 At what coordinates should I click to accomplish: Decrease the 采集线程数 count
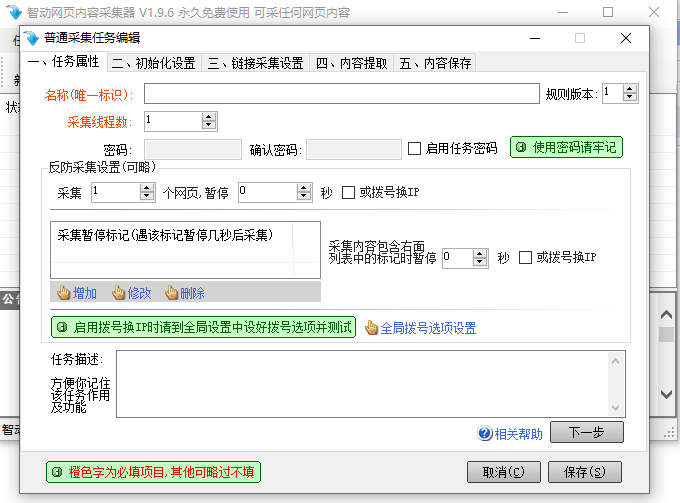click(209, 125)
